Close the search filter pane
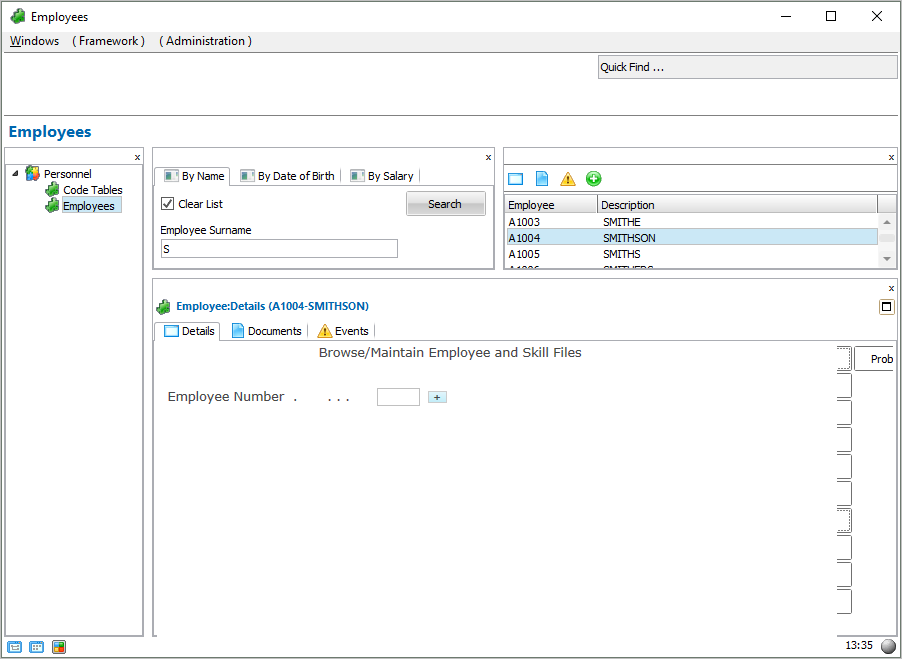This screenshot has width=902, height=659. (x=488, y=157)
